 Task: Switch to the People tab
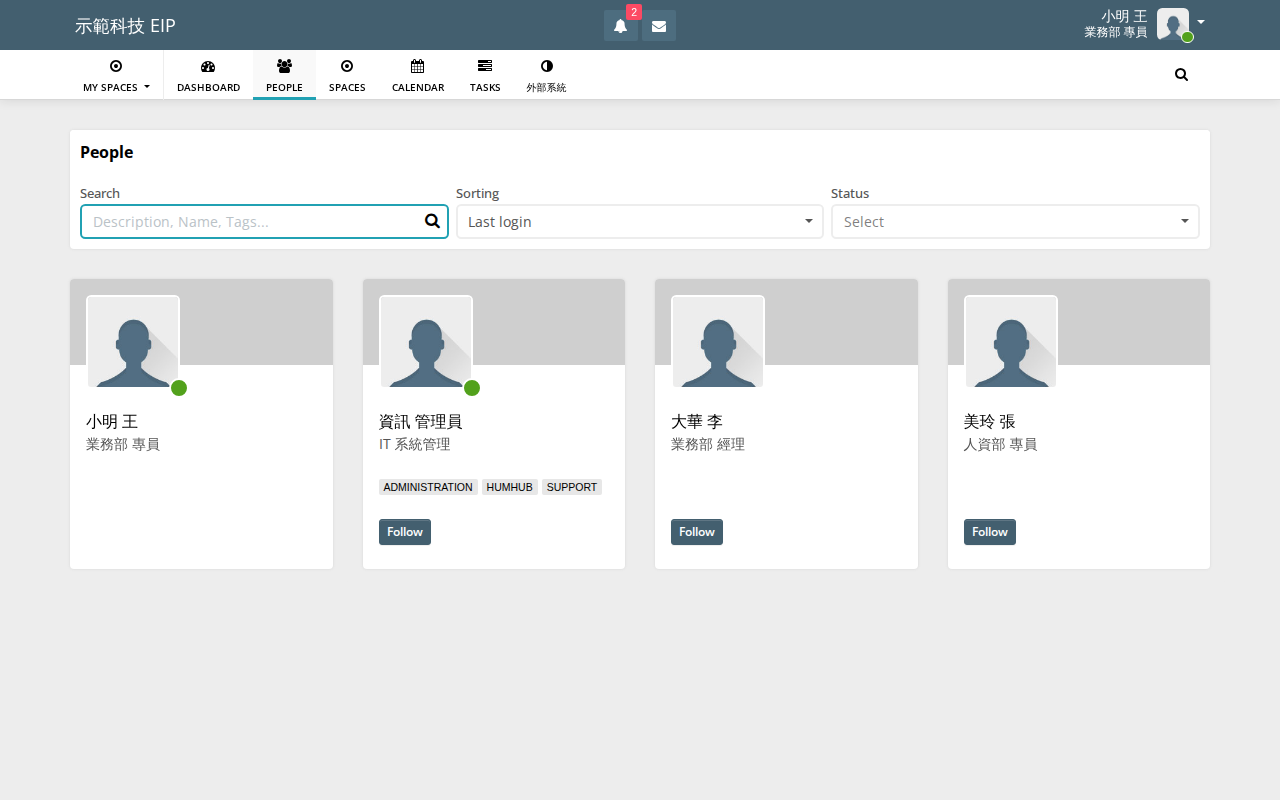(x=284, y=75)
